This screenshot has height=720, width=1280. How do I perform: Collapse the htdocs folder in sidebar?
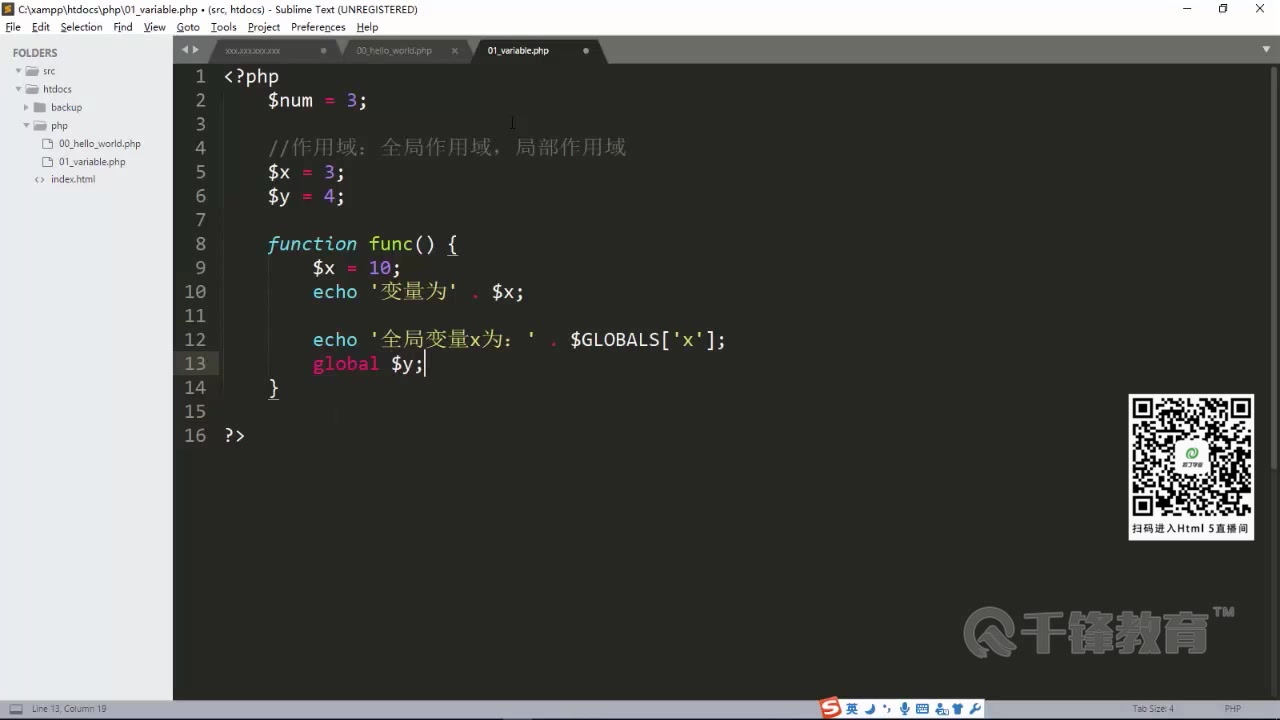click(17, 89)
